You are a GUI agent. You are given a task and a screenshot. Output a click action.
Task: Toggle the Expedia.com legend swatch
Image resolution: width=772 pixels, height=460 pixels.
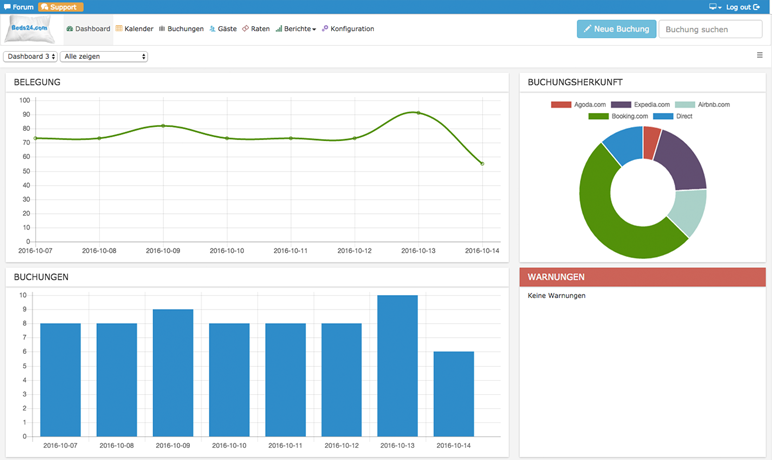(x=621, y=104)
